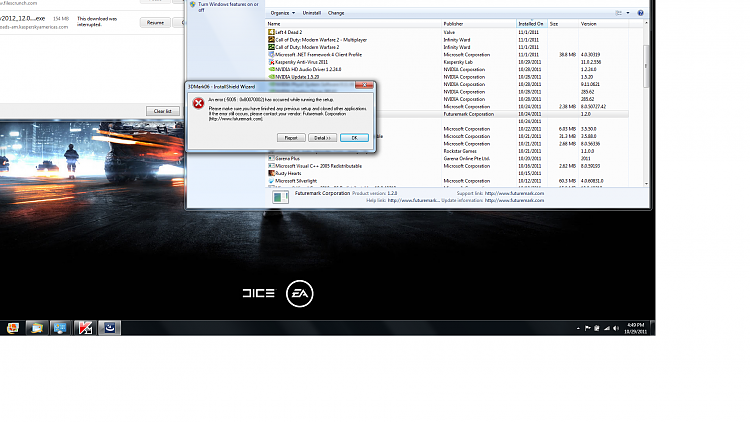Click the programs list scrollbar thumb

point(646,66)
